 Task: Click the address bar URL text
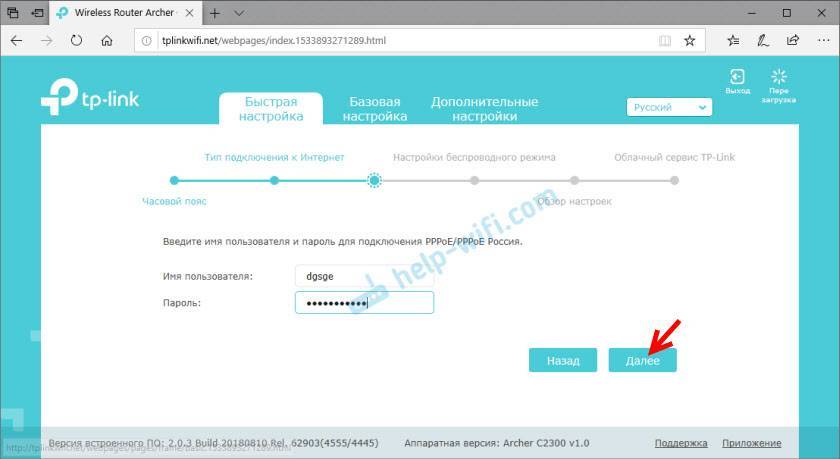274,41
